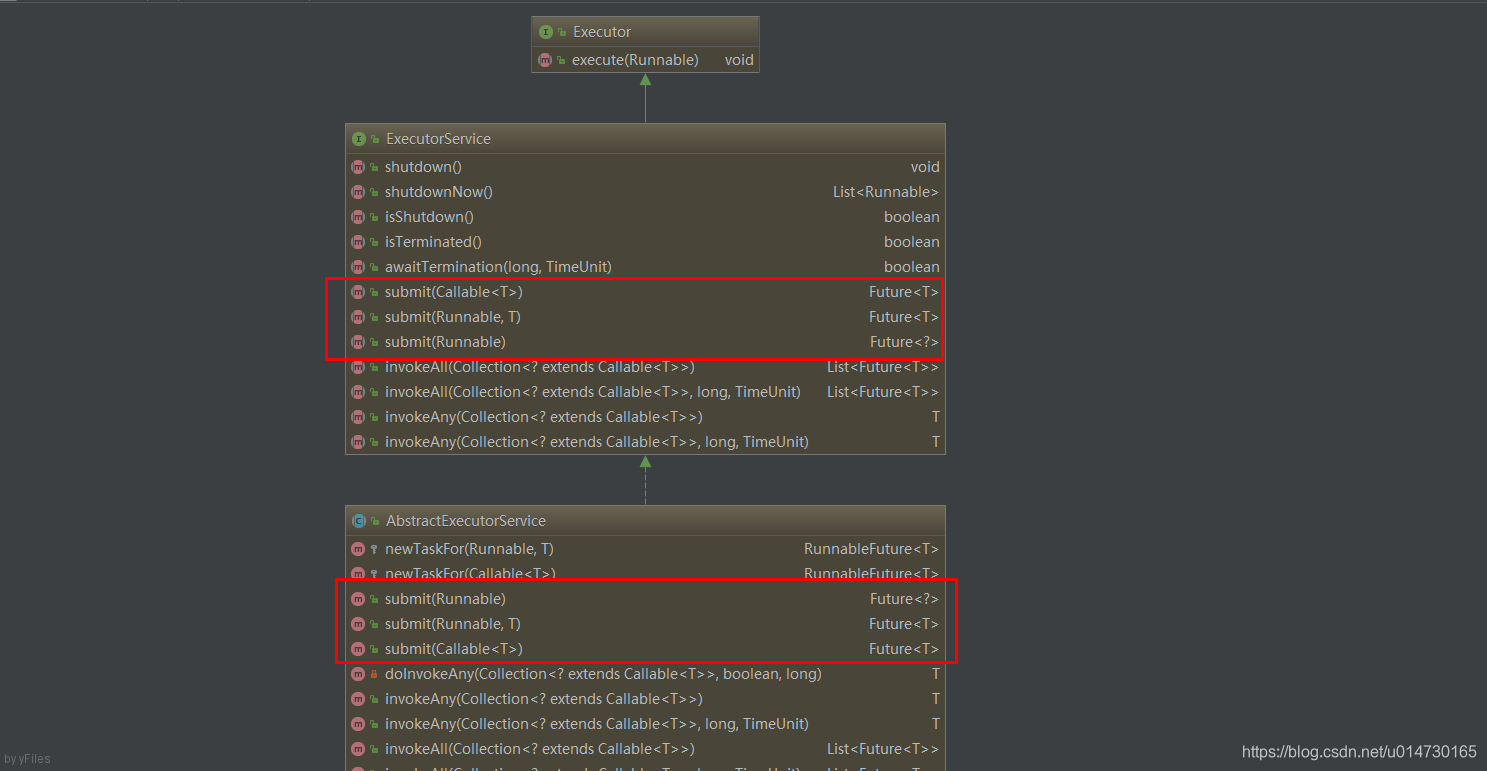Select inheritance edge from ExecutorService to Executor
Screen dimensions: 1487x771
(x=645, y=99)
